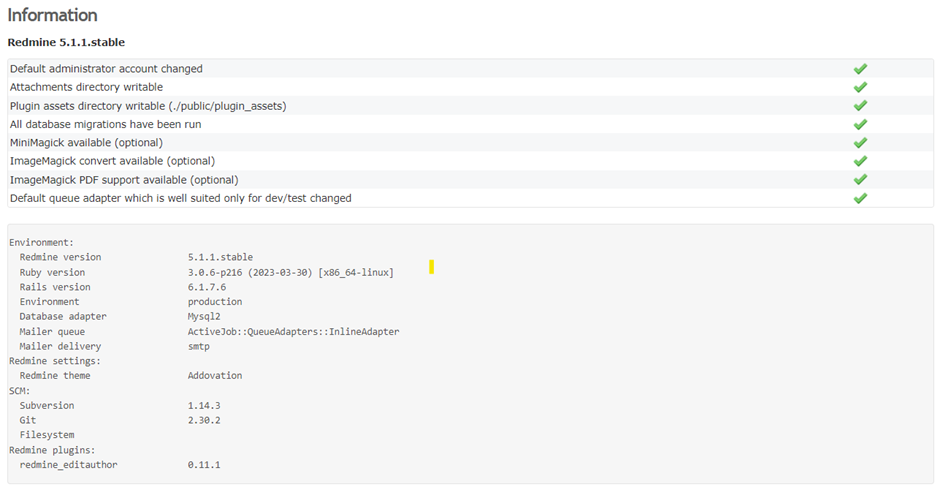
Task: Click the 'Attachments directory writable' text
Action: click(86, 87)
